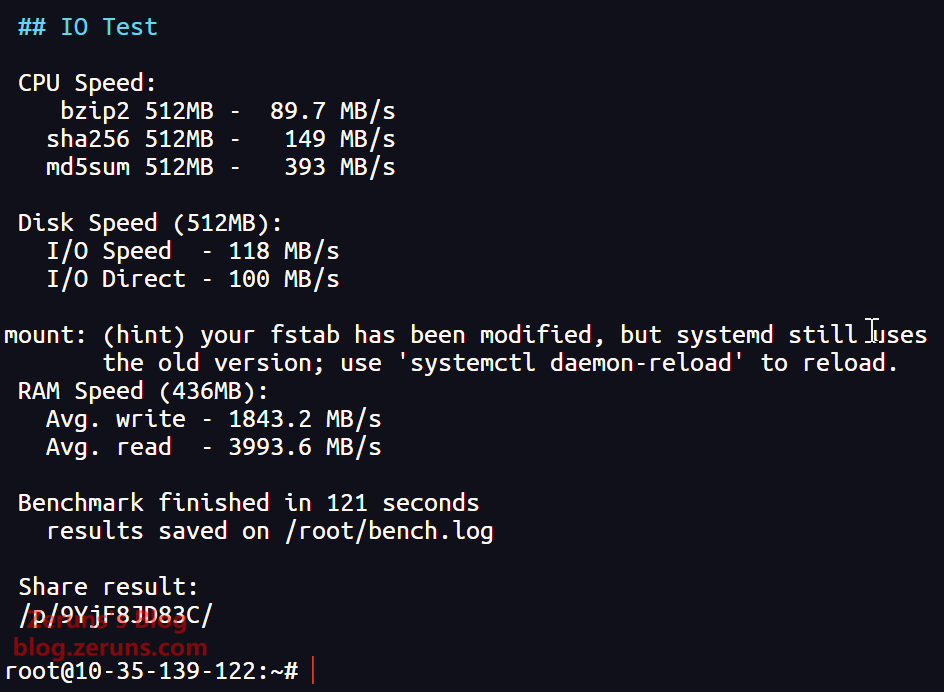Click the 'CPU Speed:' label
The image size is (944, 692).
[x=87, y=83]
